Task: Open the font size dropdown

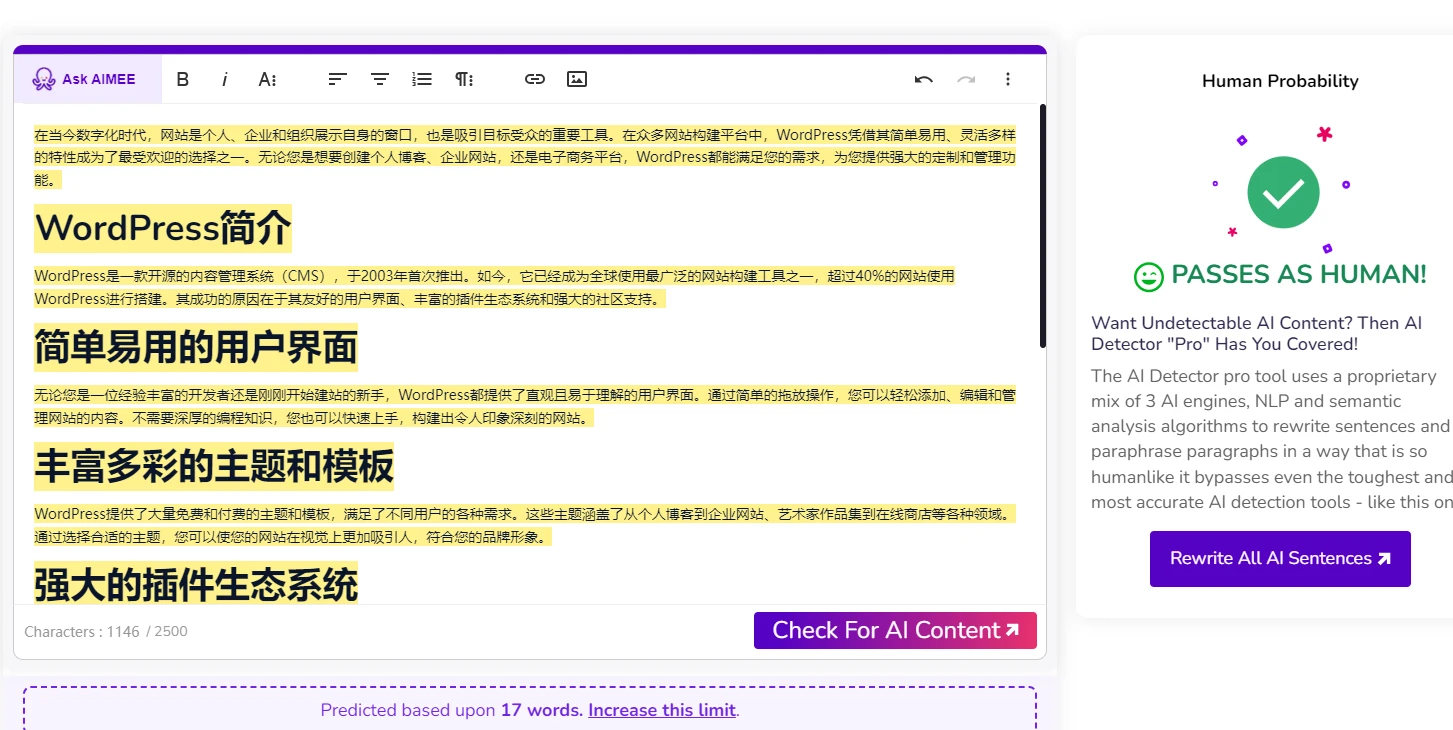Action: (267, 79)
